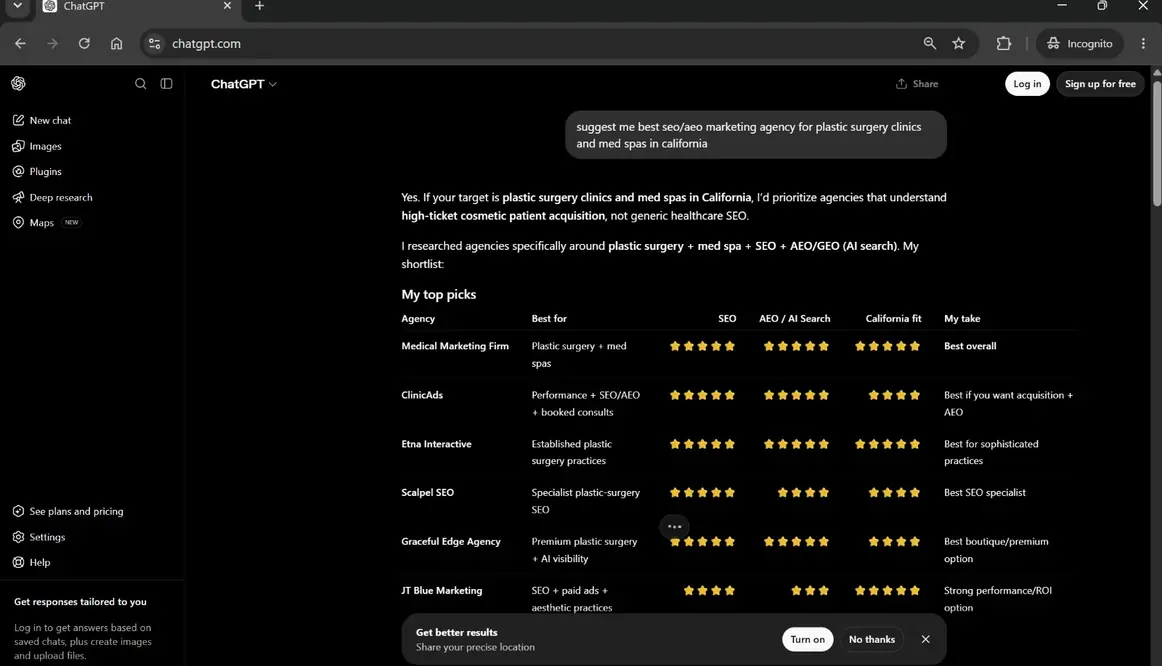Open the zoom magnifier in address bar
Image resolution: width=1162 pixels, height=666 pixels.
coord(929,44)
